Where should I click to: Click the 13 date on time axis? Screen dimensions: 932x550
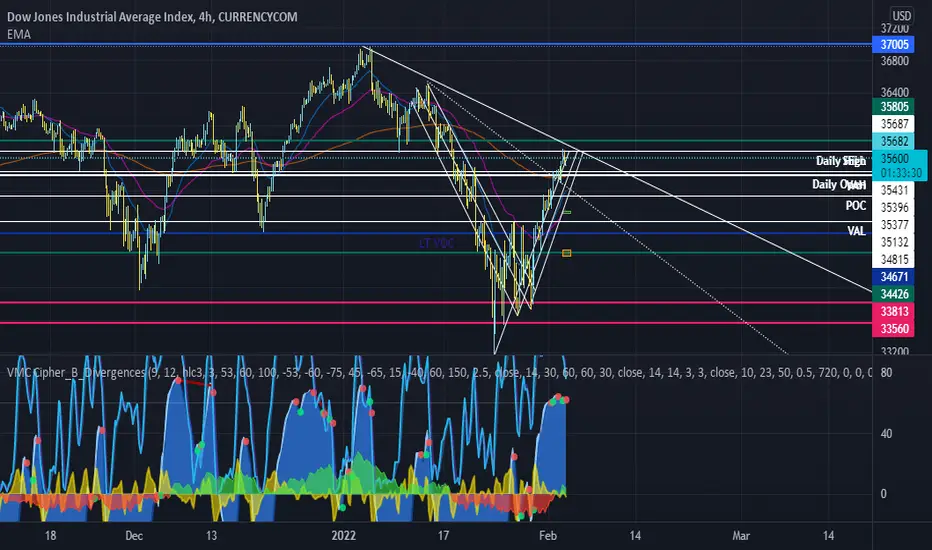click(211, 536)
